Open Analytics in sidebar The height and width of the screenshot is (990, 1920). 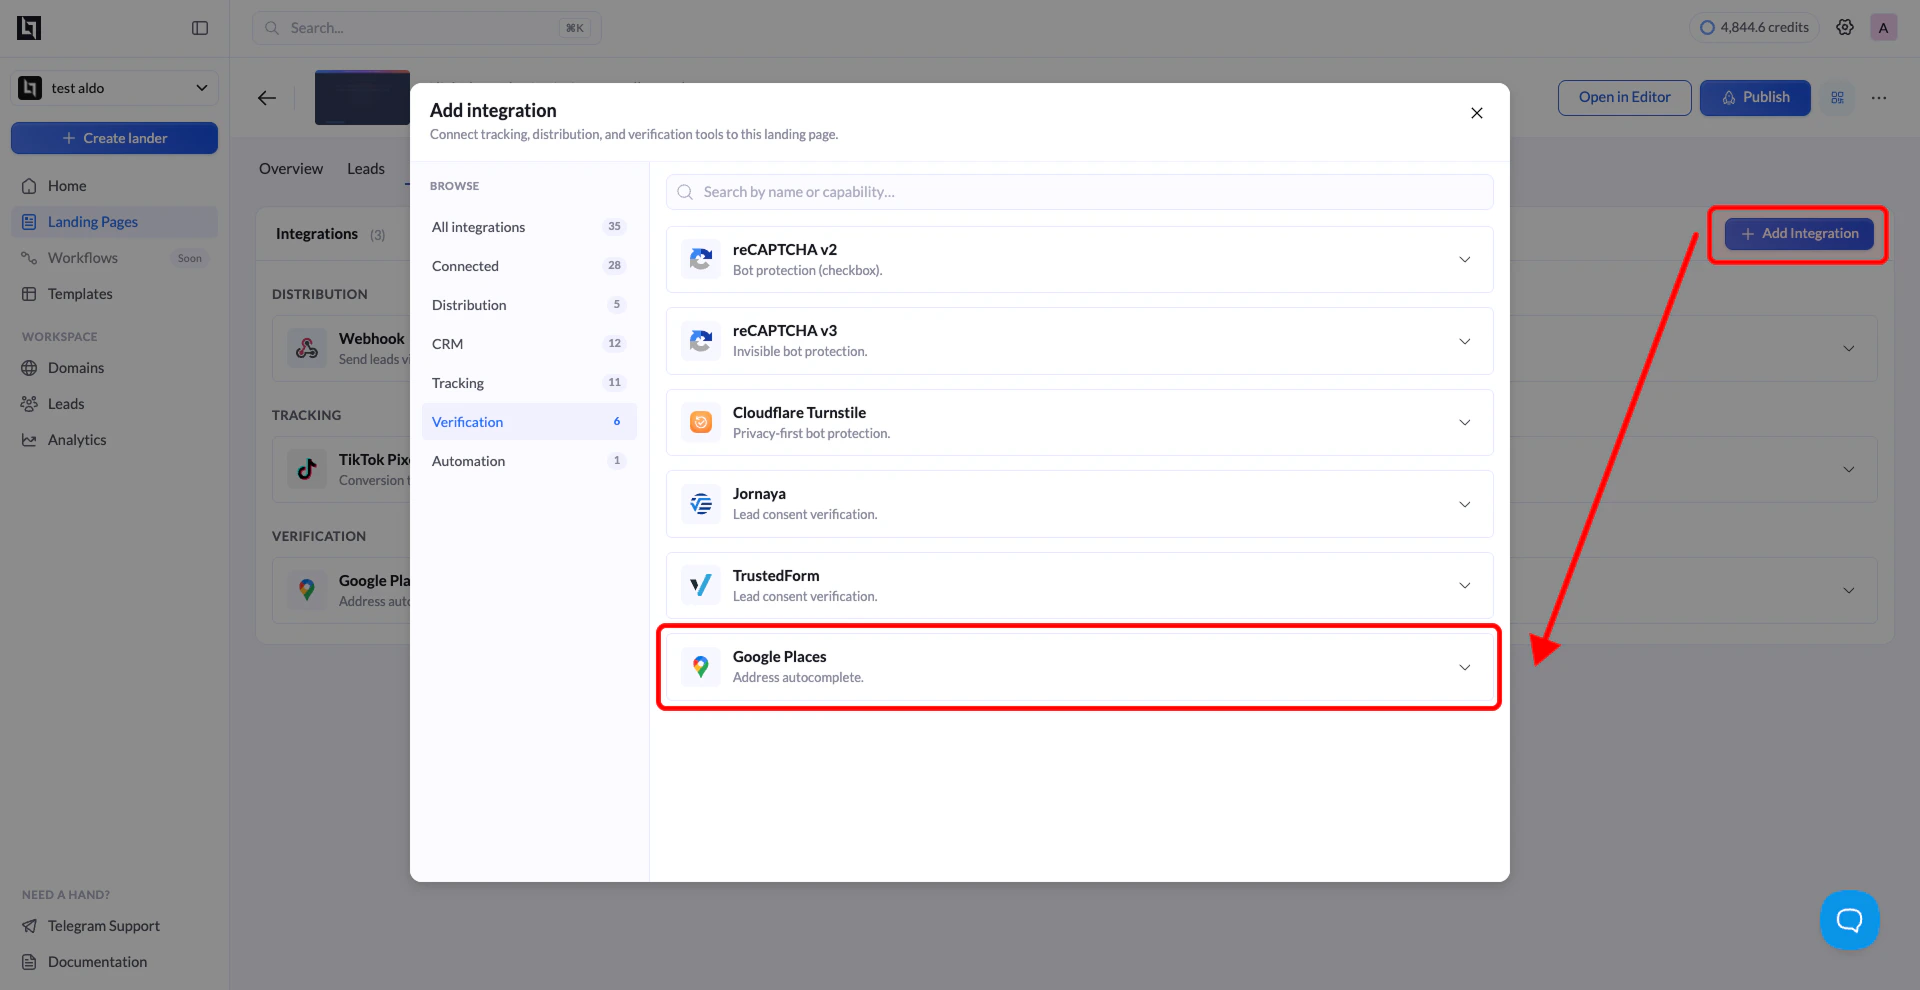pos(115,440)
